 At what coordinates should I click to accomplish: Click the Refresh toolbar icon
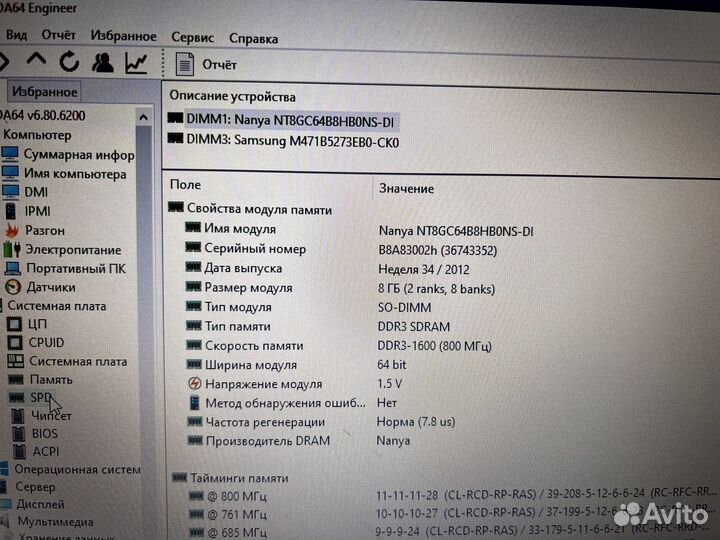[69, 62]
